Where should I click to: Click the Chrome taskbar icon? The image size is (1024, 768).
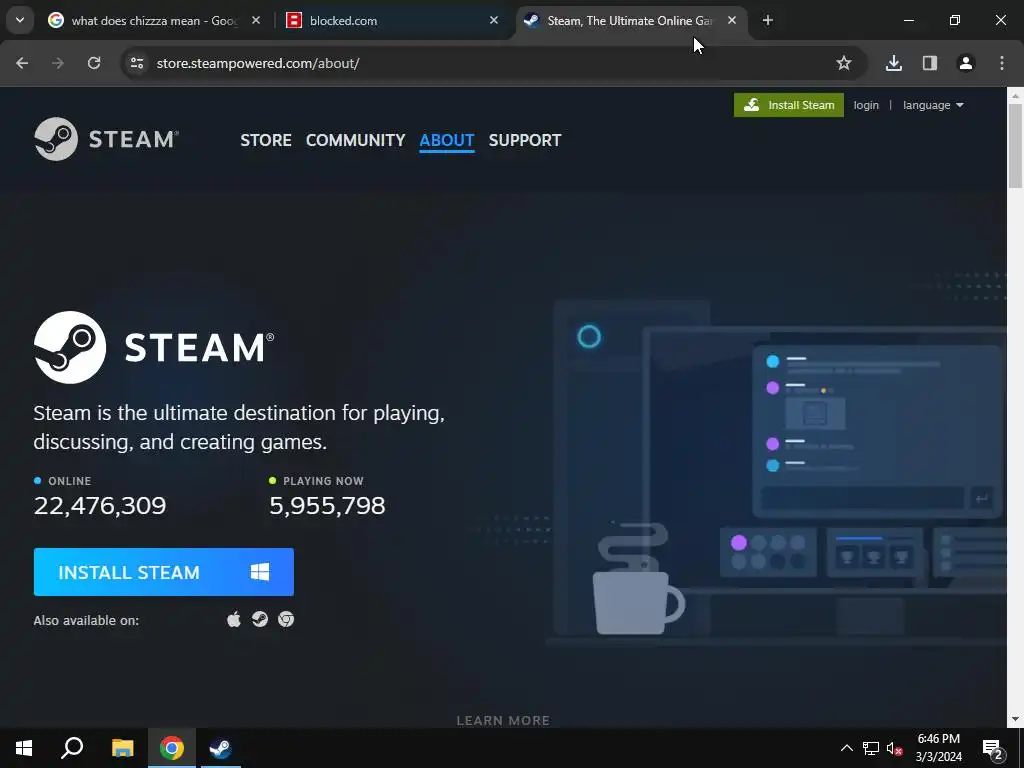tap(172, 748)
